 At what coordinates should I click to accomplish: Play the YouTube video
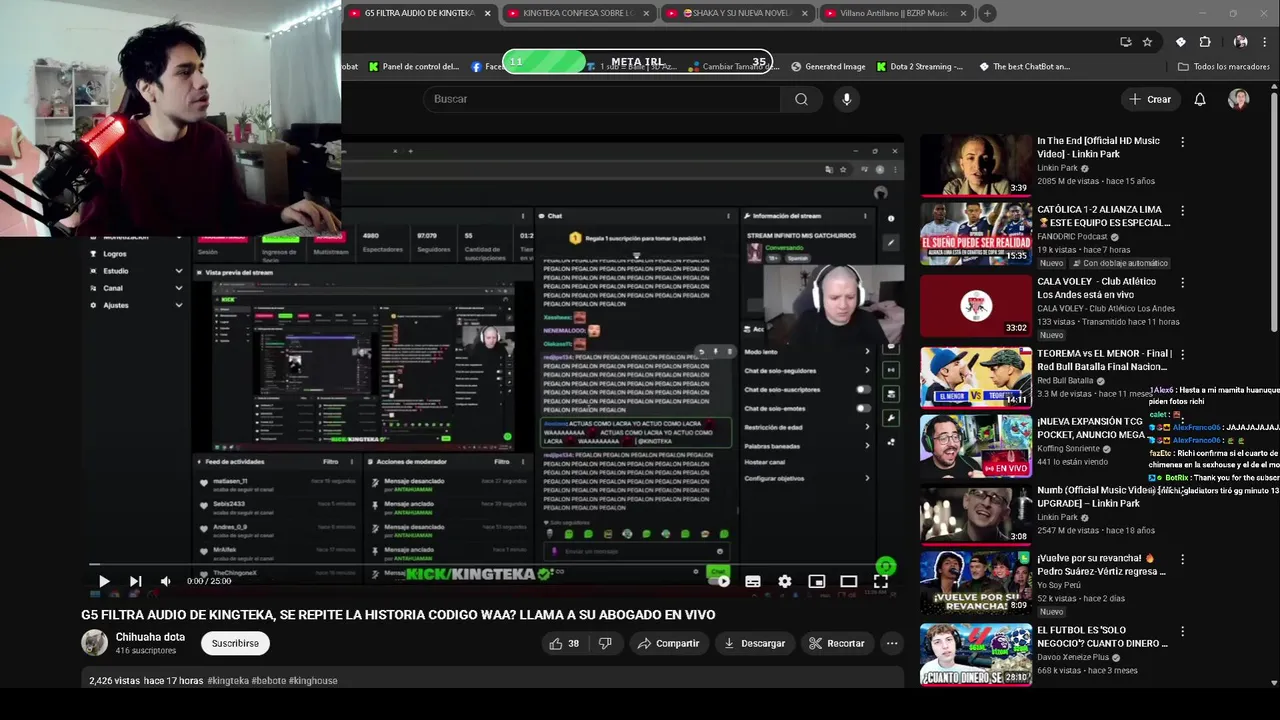(x=104, y=581)
